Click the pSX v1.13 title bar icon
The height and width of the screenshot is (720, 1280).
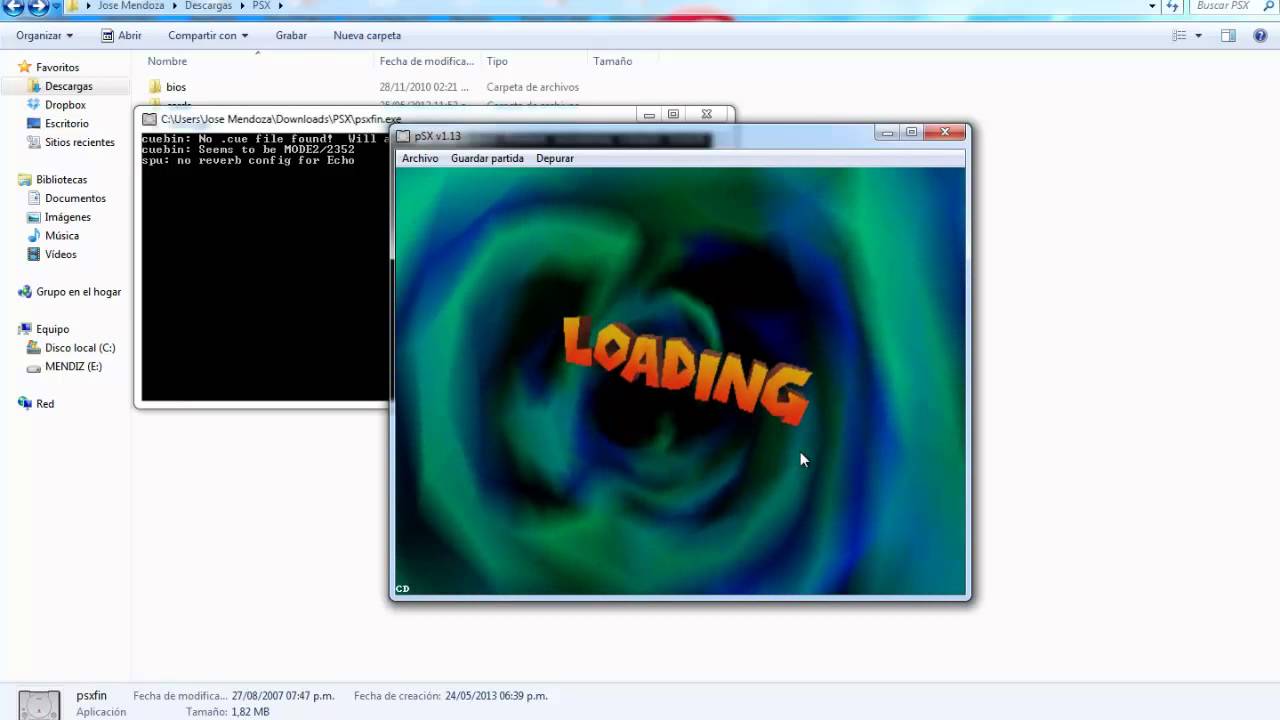coord(403,136)
